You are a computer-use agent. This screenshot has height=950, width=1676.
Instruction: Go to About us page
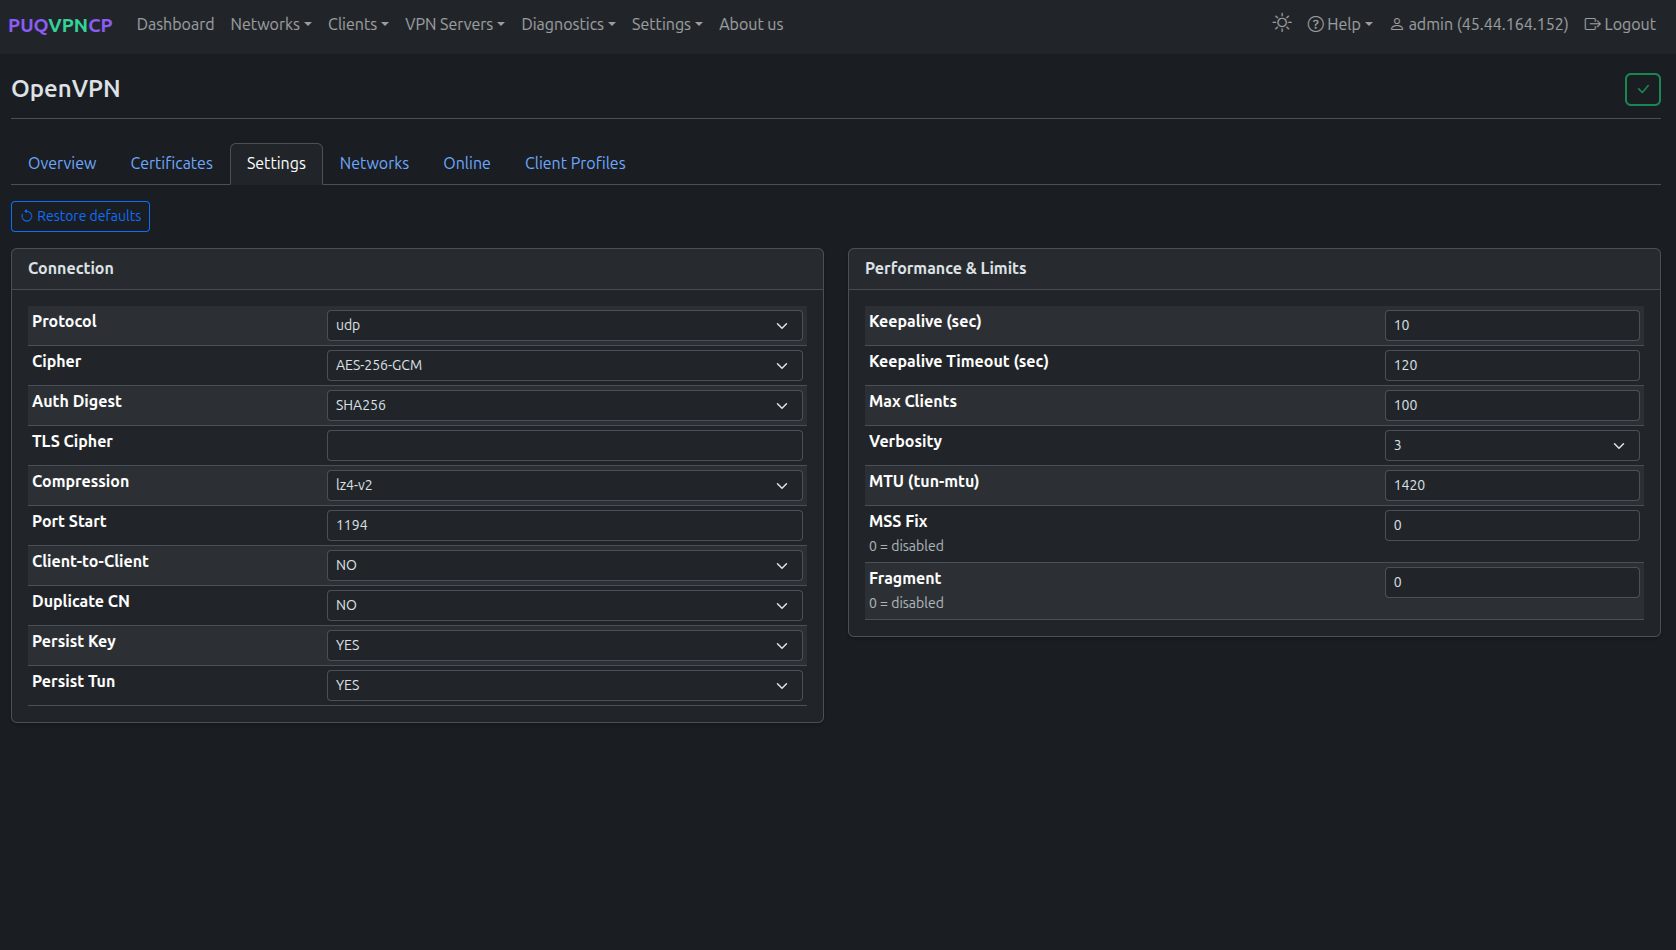[751, 24]
